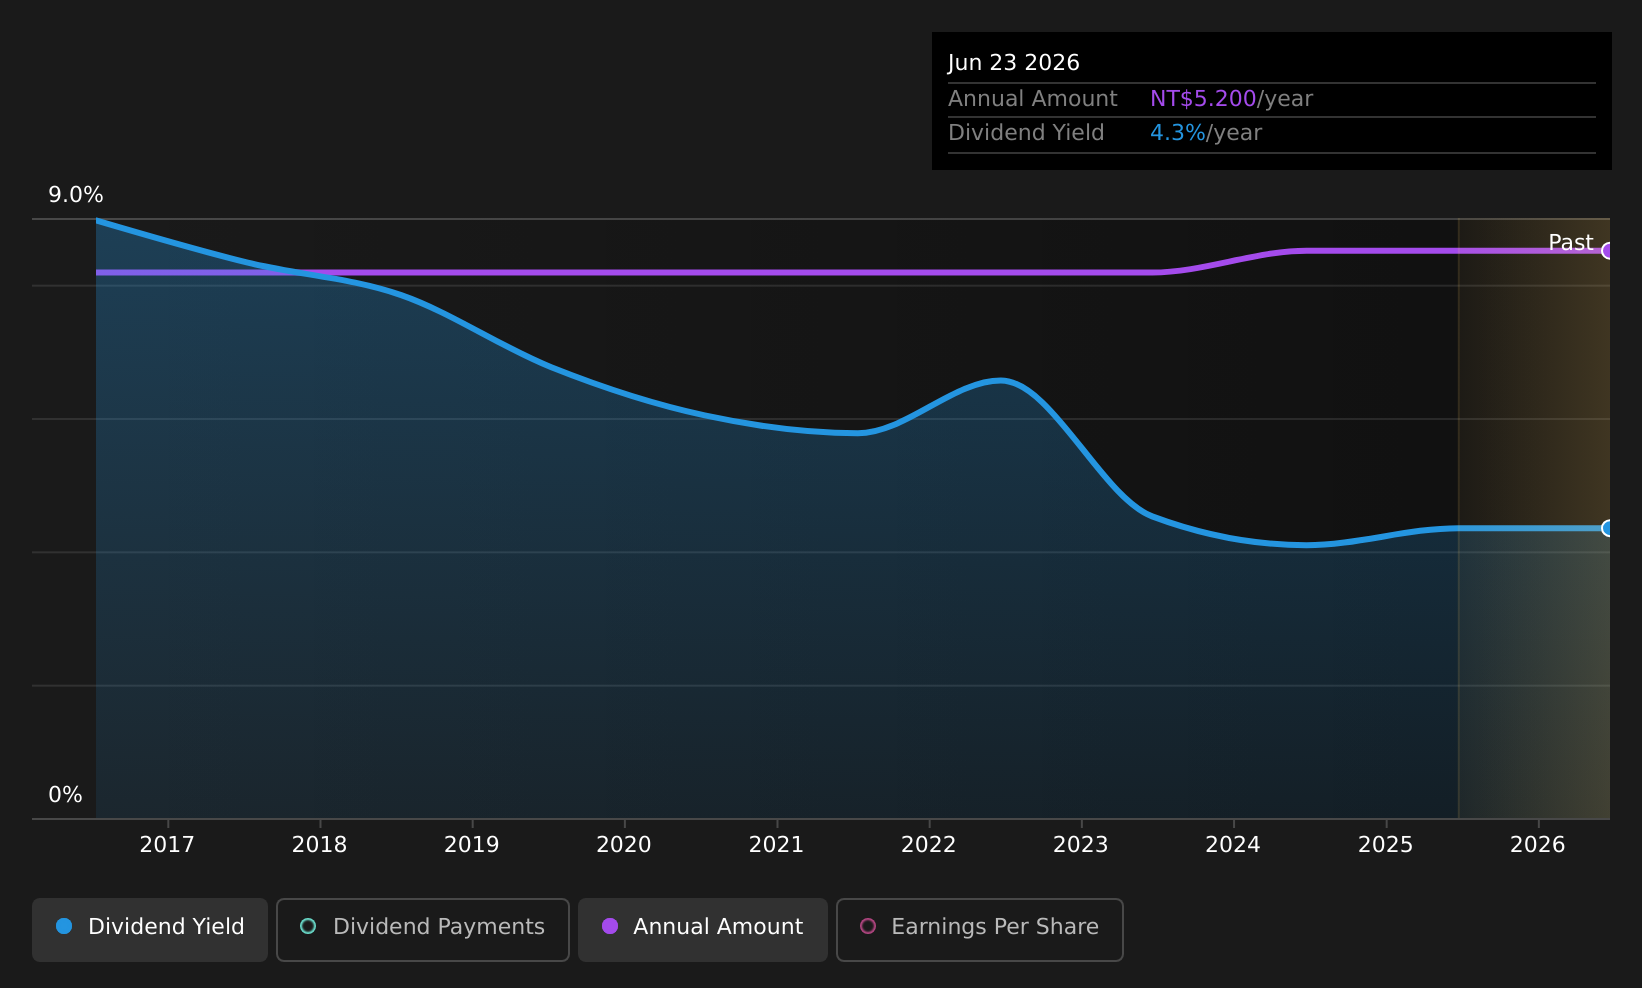1642x988 pixels.
Task: Toggle the Annual Amount legend button
Action: (x=703, y=930)
